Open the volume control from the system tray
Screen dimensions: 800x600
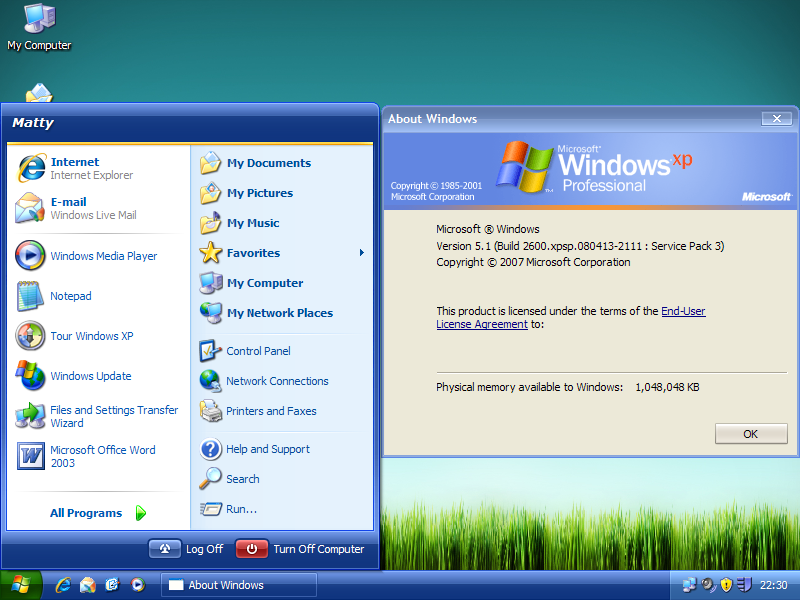click(707, 585)
